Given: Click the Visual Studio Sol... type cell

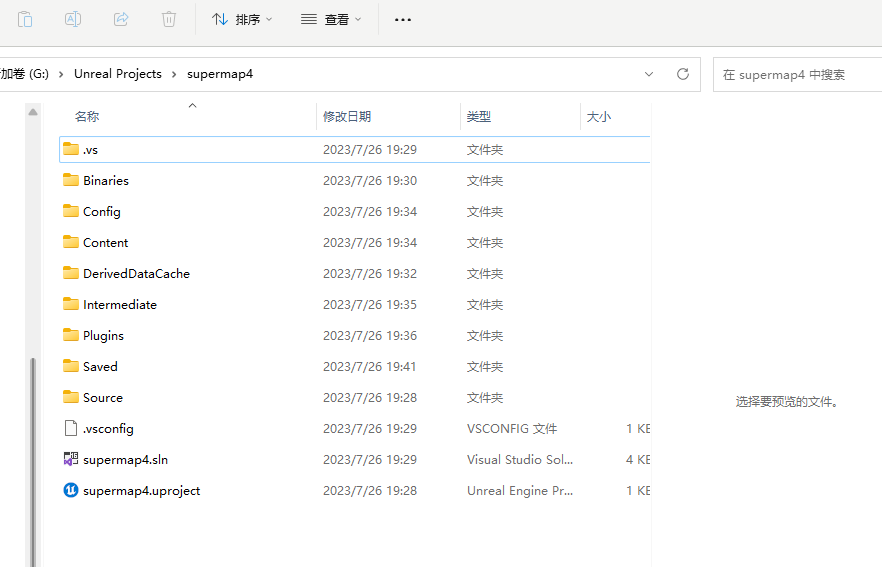Looking at the screenshot, I should 520,460.
